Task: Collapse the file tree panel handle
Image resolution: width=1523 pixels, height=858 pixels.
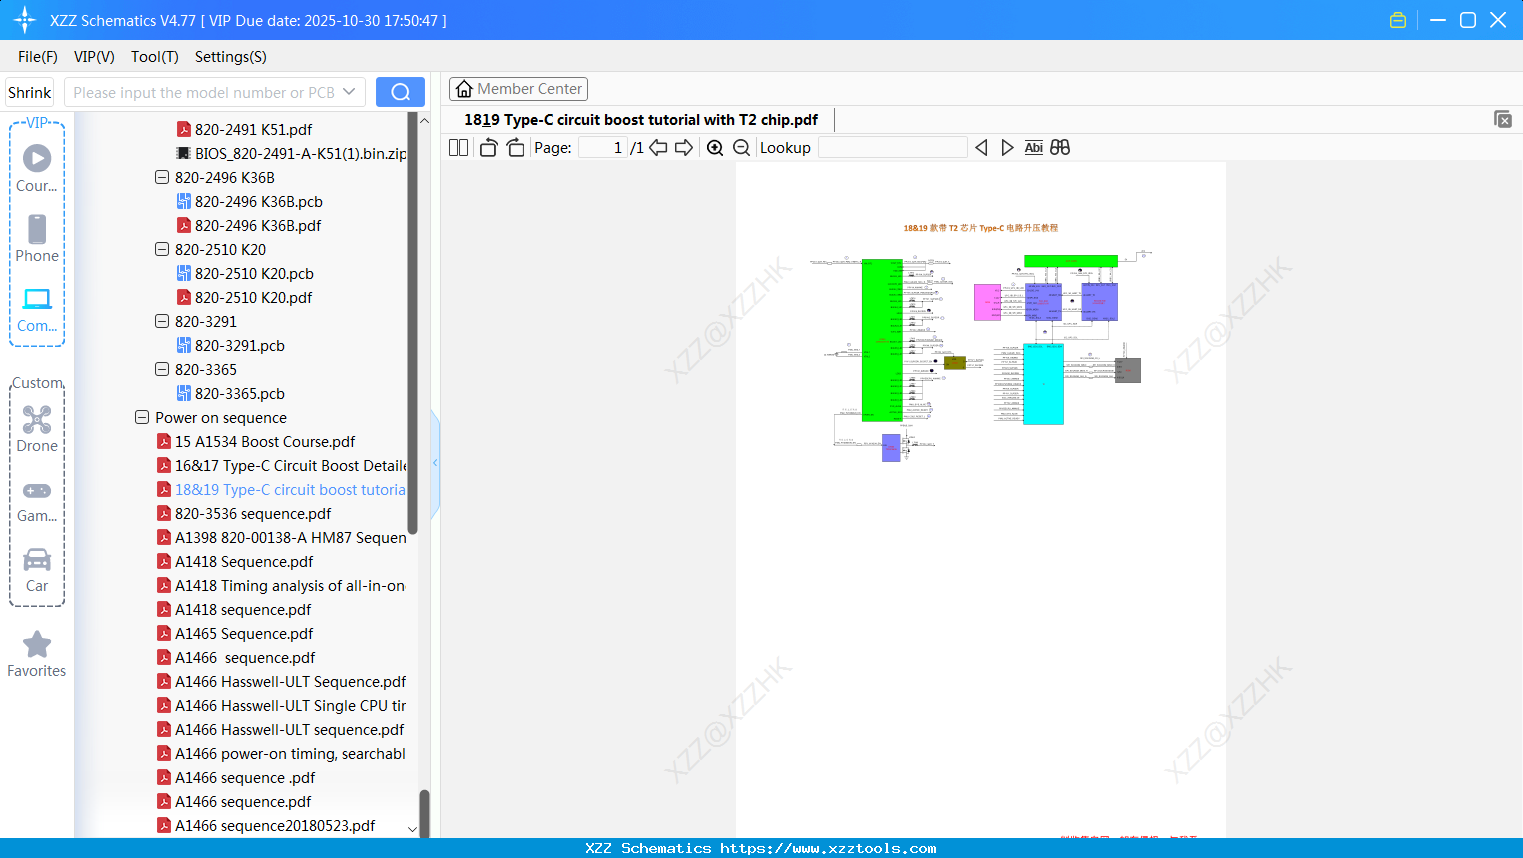Action: click(435, 463)
